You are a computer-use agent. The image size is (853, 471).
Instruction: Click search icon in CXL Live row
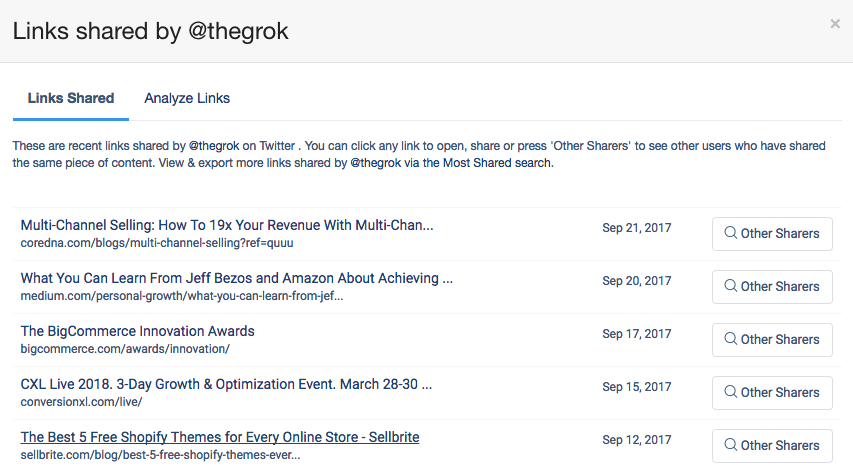(731, 392)
